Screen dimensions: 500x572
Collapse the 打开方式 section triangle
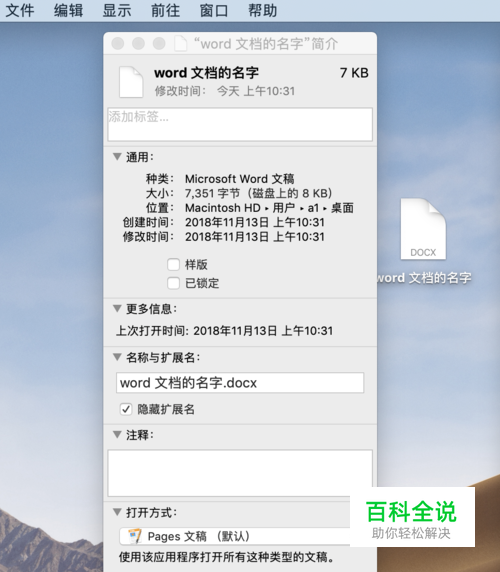[x=117, y=512]
